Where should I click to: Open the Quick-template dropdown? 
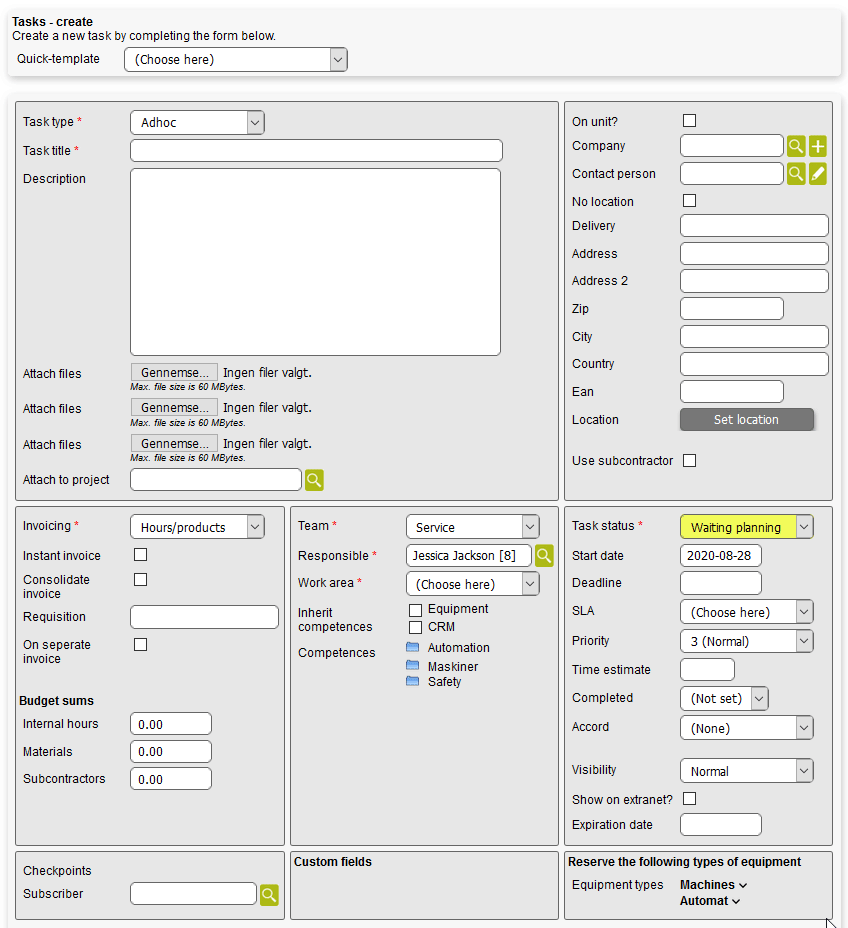pyautogui.click(x=236, y=60)
